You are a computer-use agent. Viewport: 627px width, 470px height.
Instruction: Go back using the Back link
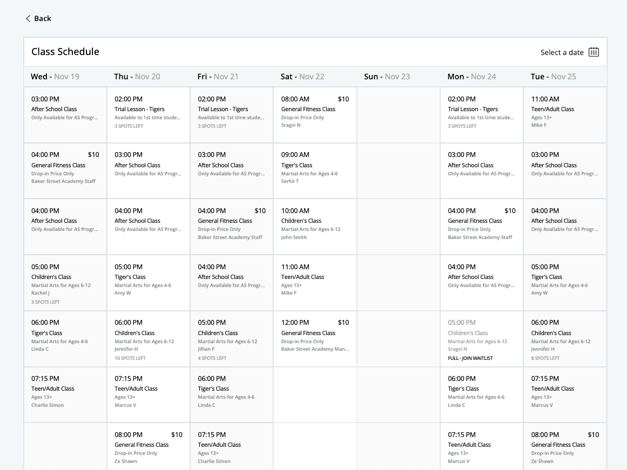pos(42,19)
